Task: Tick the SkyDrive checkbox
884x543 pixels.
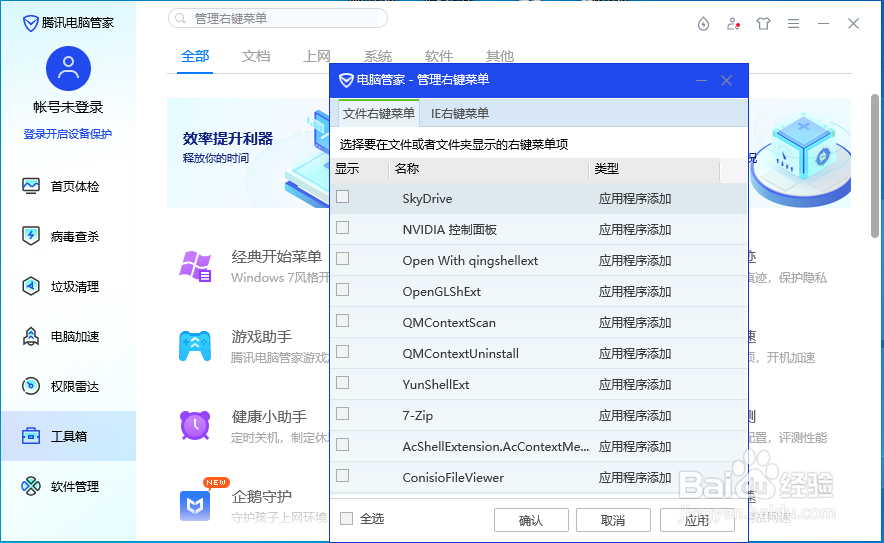Action: pyautogui.click(x=342, y=197)
